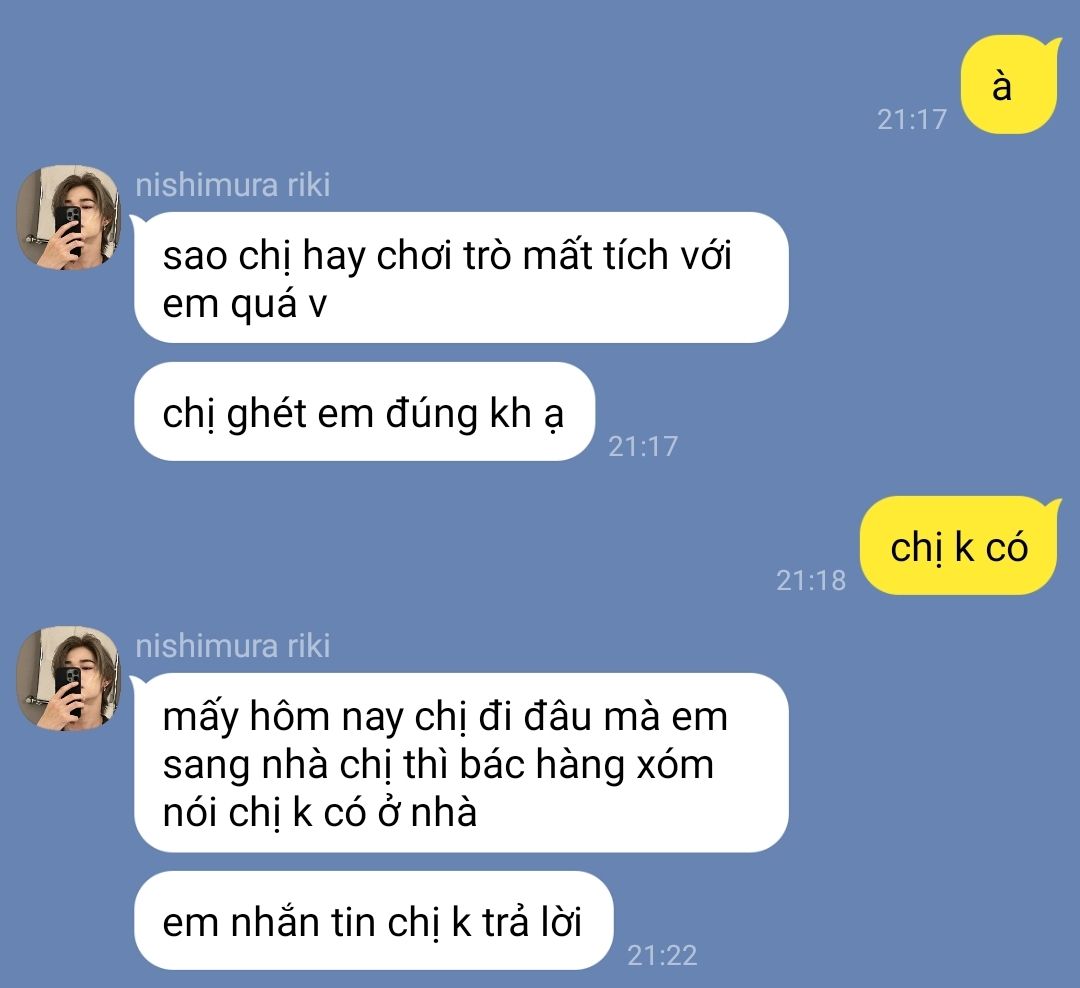Click the word 'ghét' in the second received bubble
Viewport: 1080px width, 988px height.
point(267,414)
